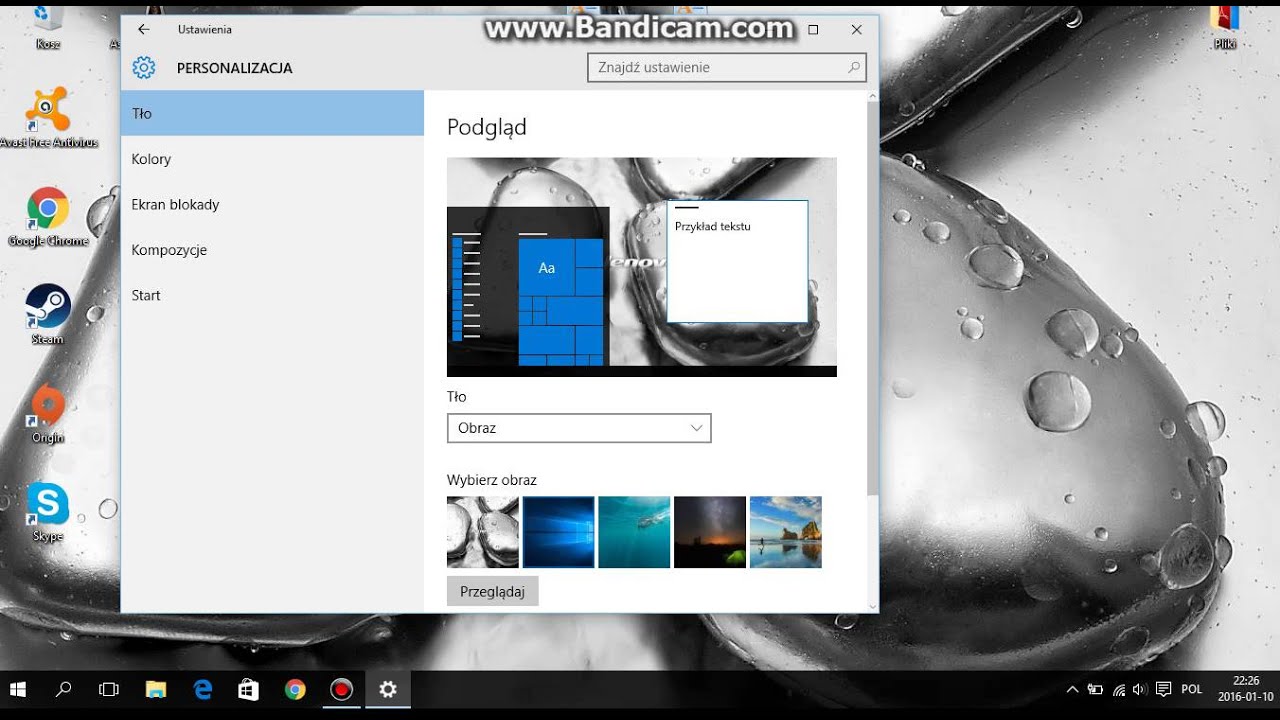Open the Ekran blokady page
1280x720 pixels.
(272, 204)
